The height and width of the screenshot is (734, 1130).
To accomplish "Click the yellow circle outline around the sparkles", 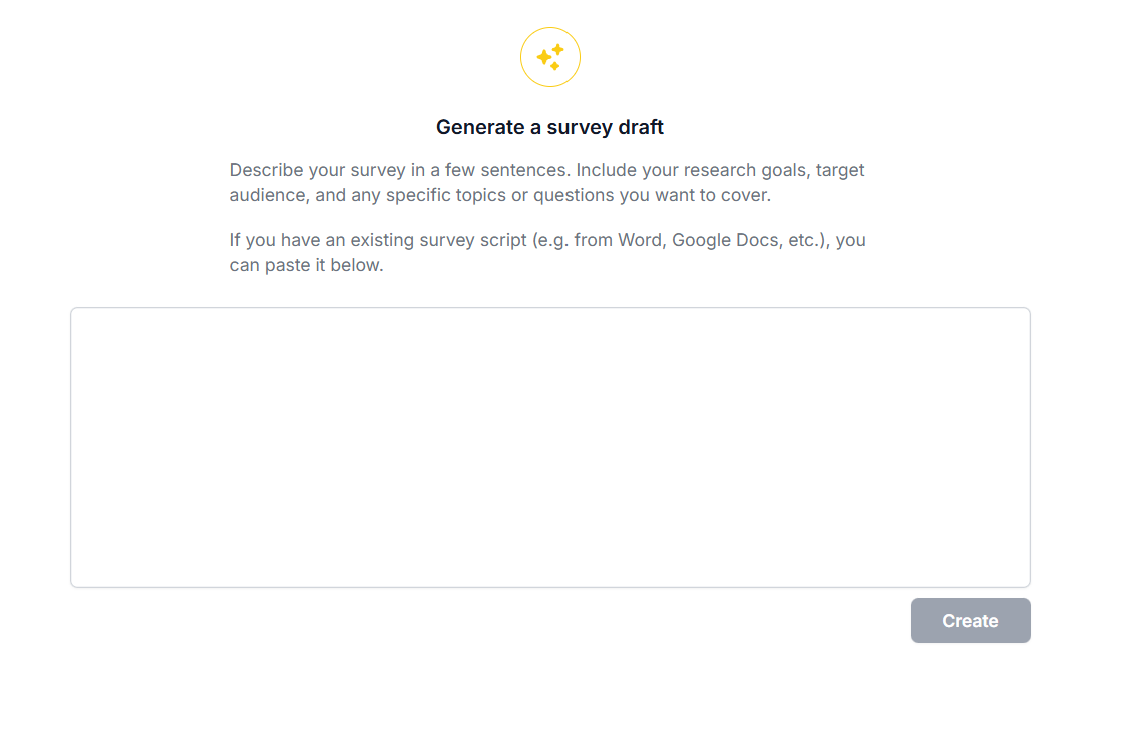I will tap(550, 28).
